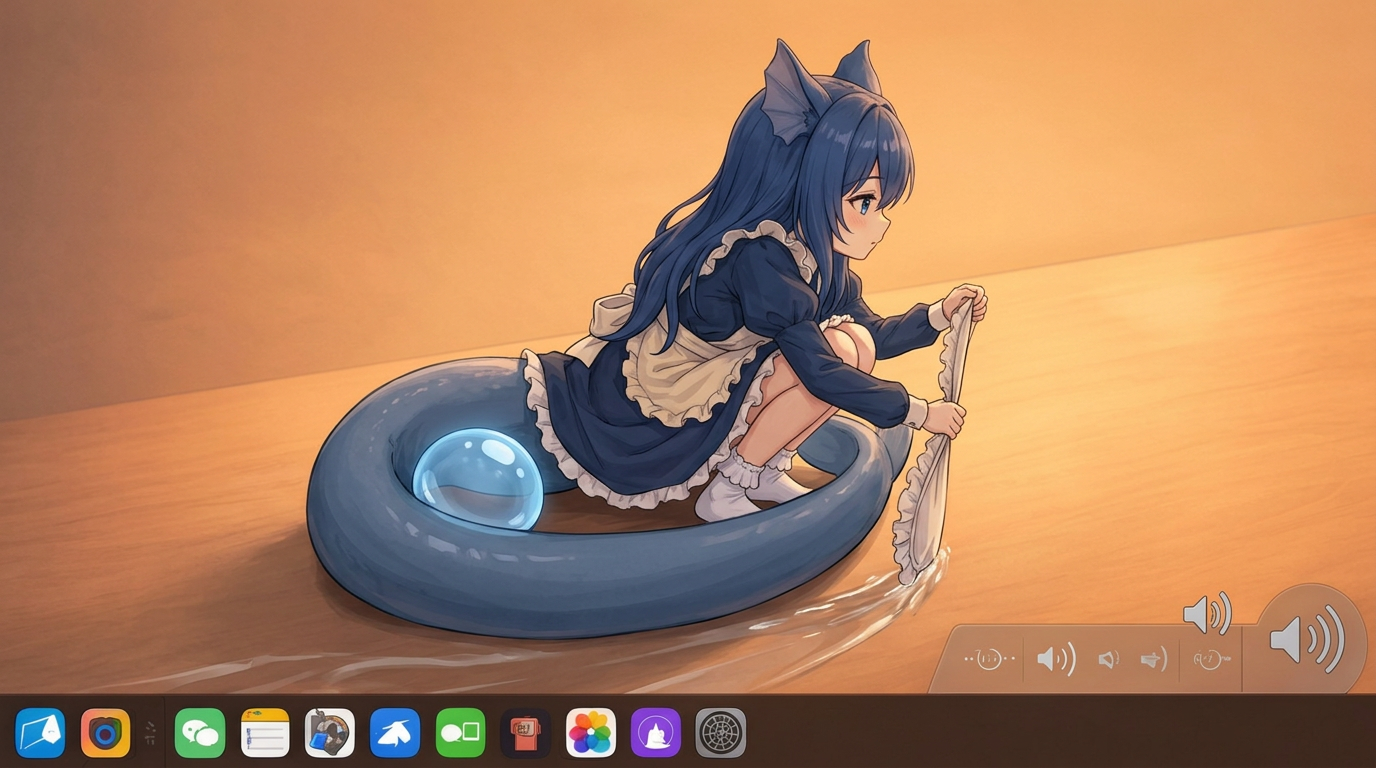Launch the colorful Photos flower icon
The width and height of the screenshot is (1376, 768).
click(x=591, y=733)
